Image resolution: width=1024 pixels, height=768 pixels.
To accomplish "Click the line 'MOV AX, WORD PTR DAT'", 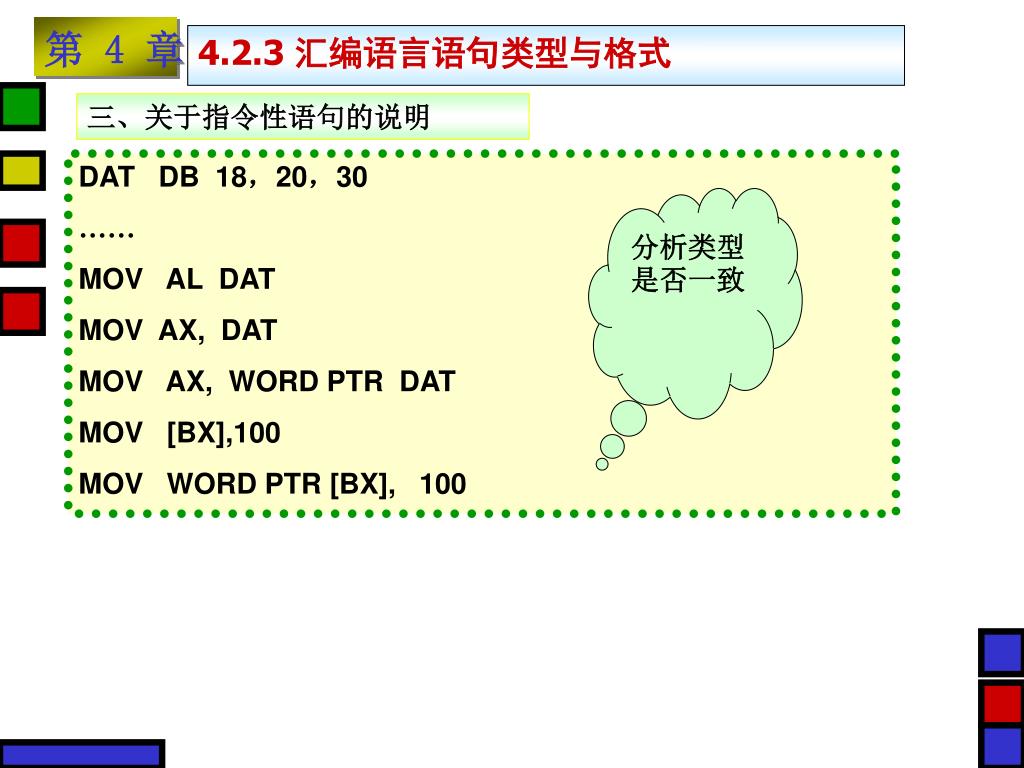I will click(267, 381).
